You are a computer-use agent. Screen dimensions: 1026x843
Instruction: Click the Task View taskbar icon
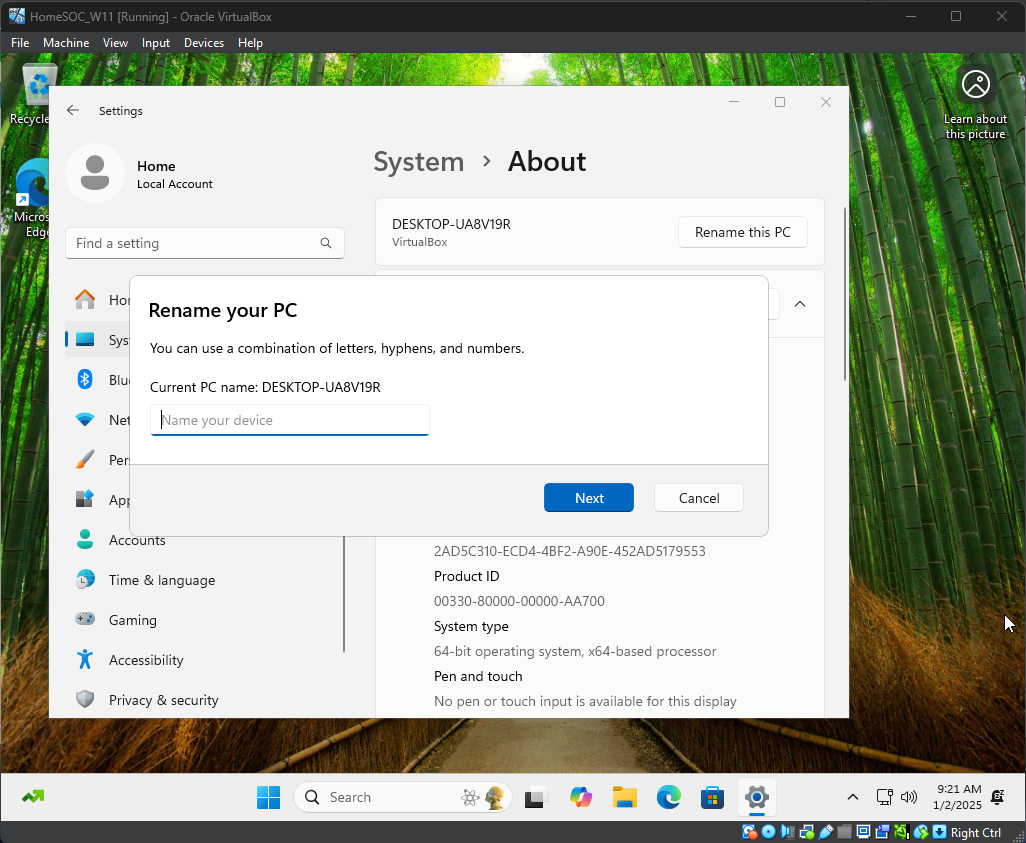[537, 797]
